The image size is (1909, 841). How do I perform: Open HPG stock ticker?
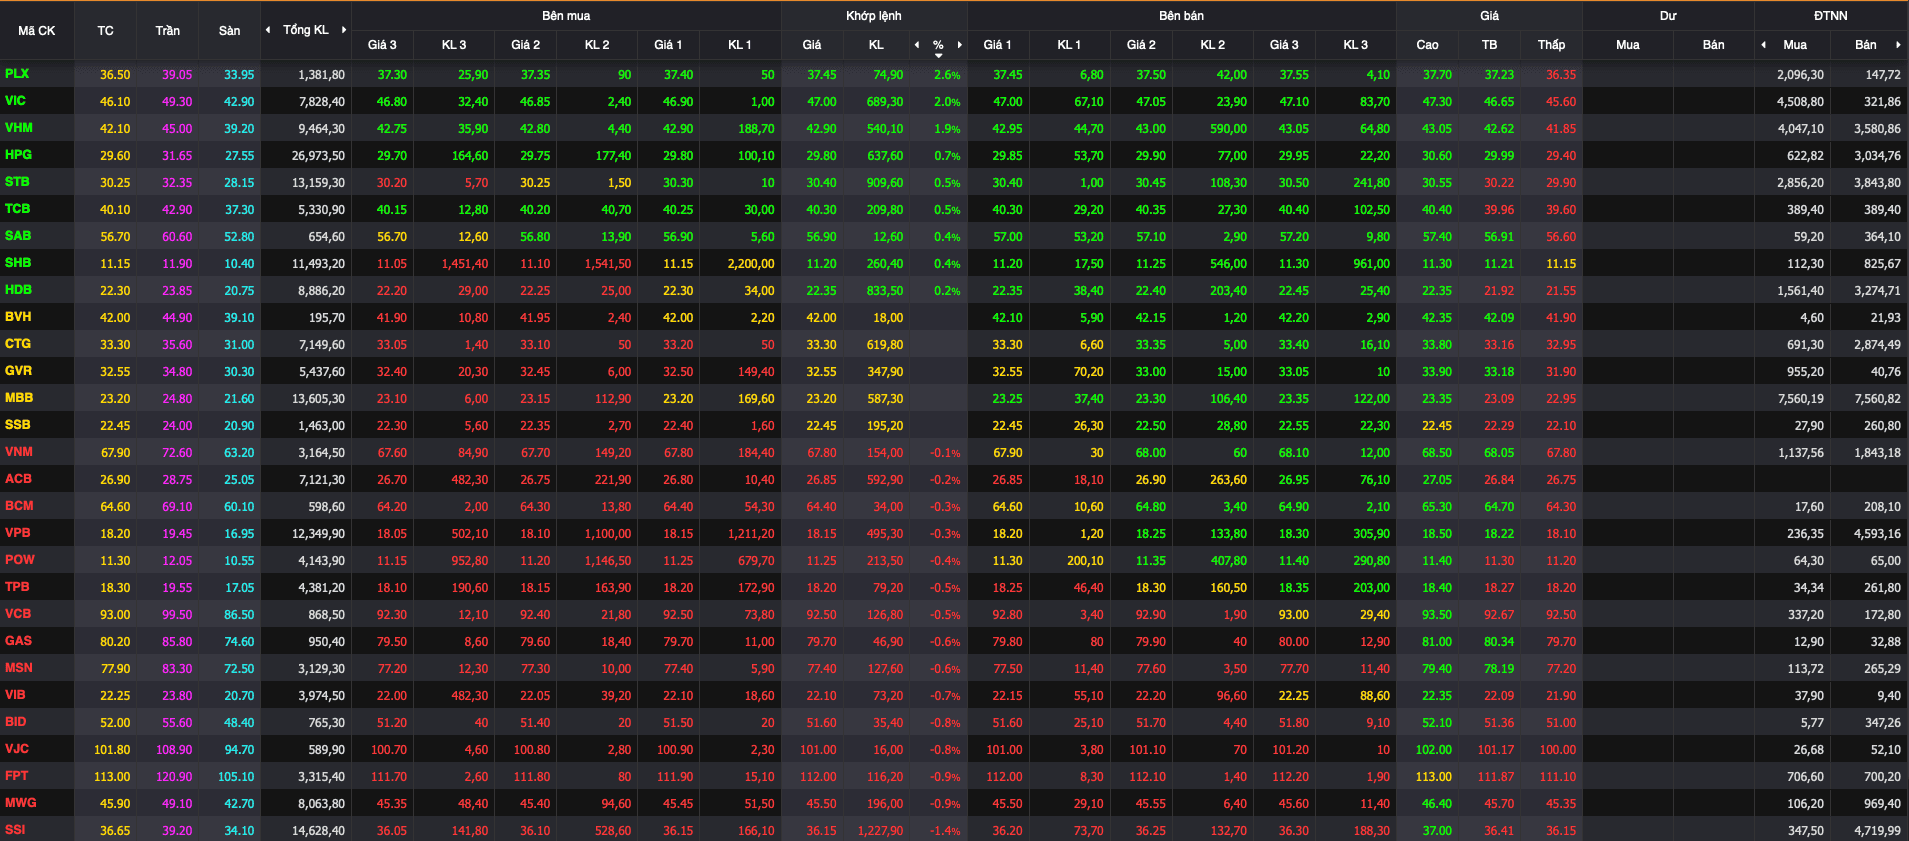[x=19, y=155]
